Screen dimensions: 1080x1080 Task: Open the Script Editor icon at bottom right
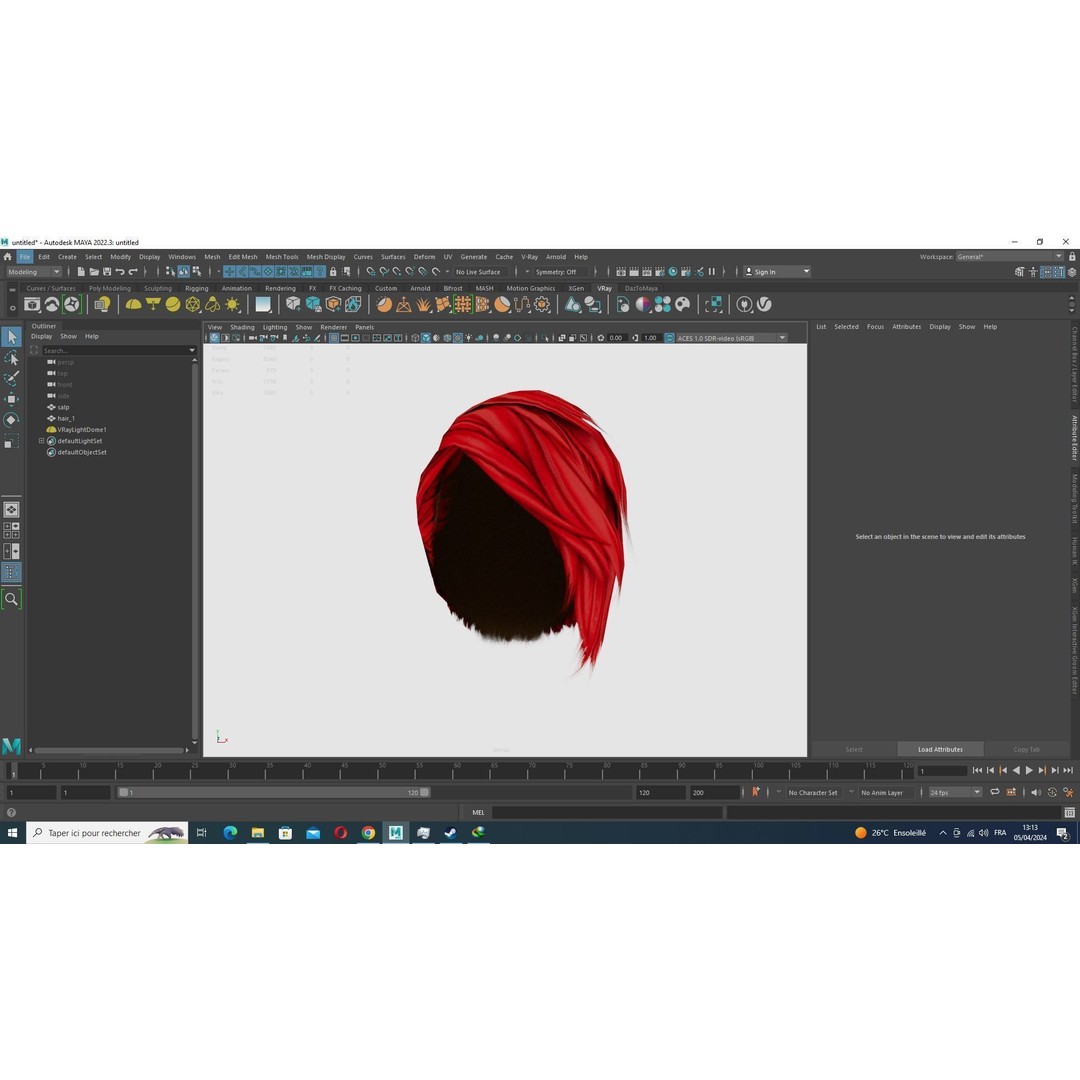[1069, 813]
